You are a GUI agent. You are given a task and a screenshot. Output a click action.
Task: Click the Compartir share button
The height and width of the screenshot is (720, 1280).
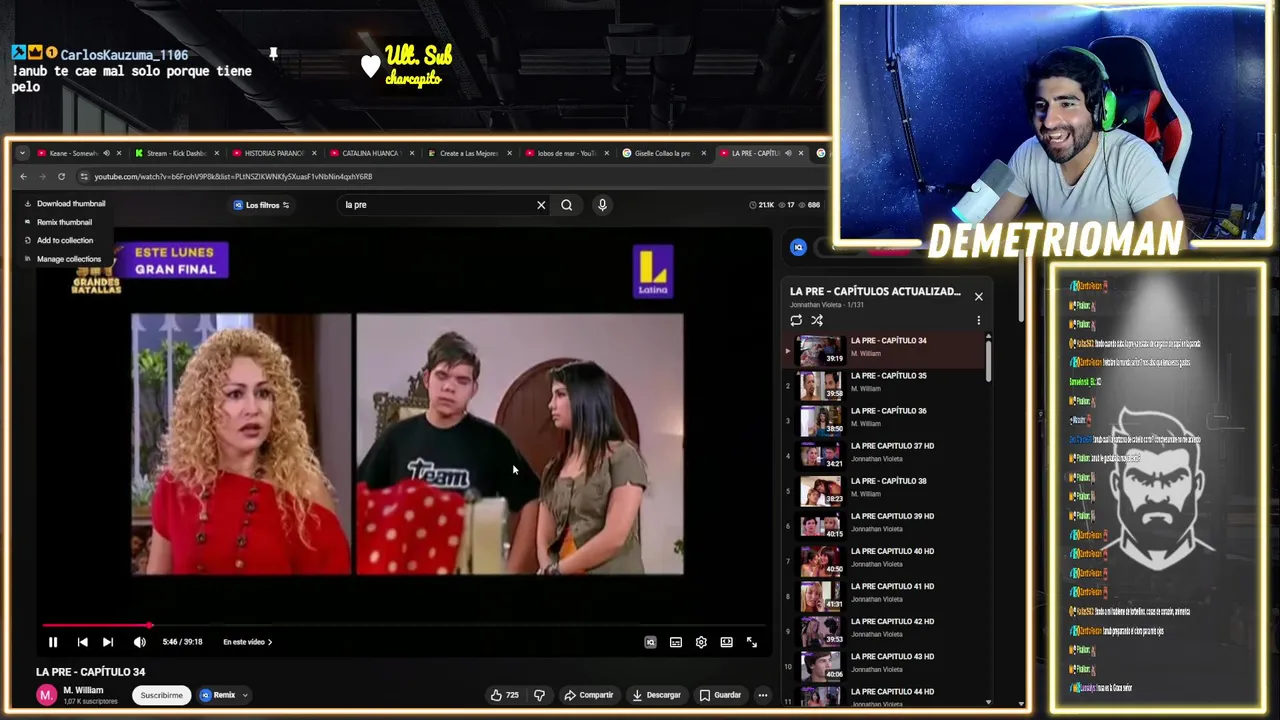(589, 695)
